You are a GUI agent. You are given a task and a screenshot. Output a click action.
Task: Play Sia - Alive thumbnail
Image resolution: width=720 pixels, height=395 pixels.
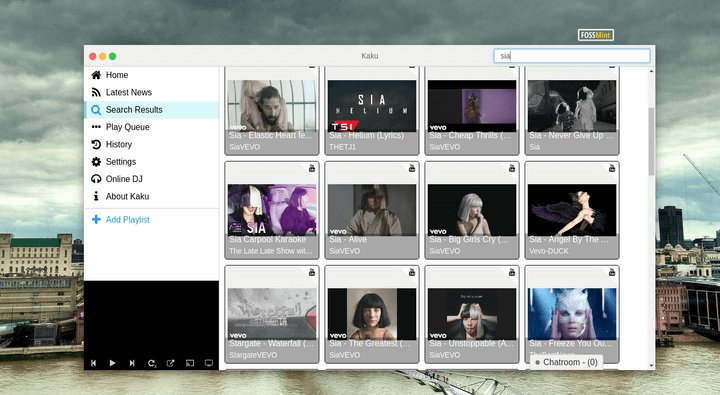click(372, 210)
